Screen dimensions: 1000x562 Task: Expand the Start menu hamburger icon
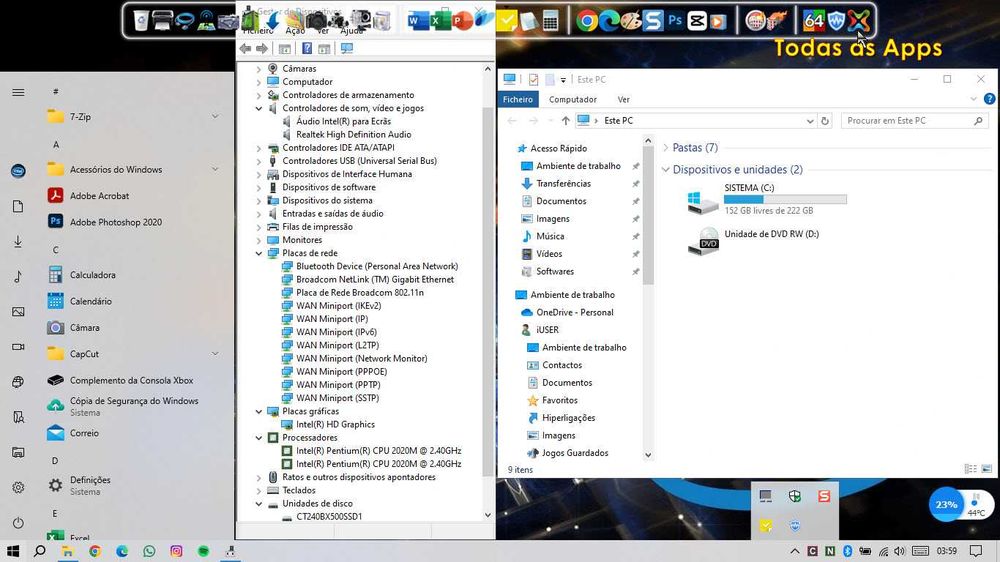click(18, 92)
